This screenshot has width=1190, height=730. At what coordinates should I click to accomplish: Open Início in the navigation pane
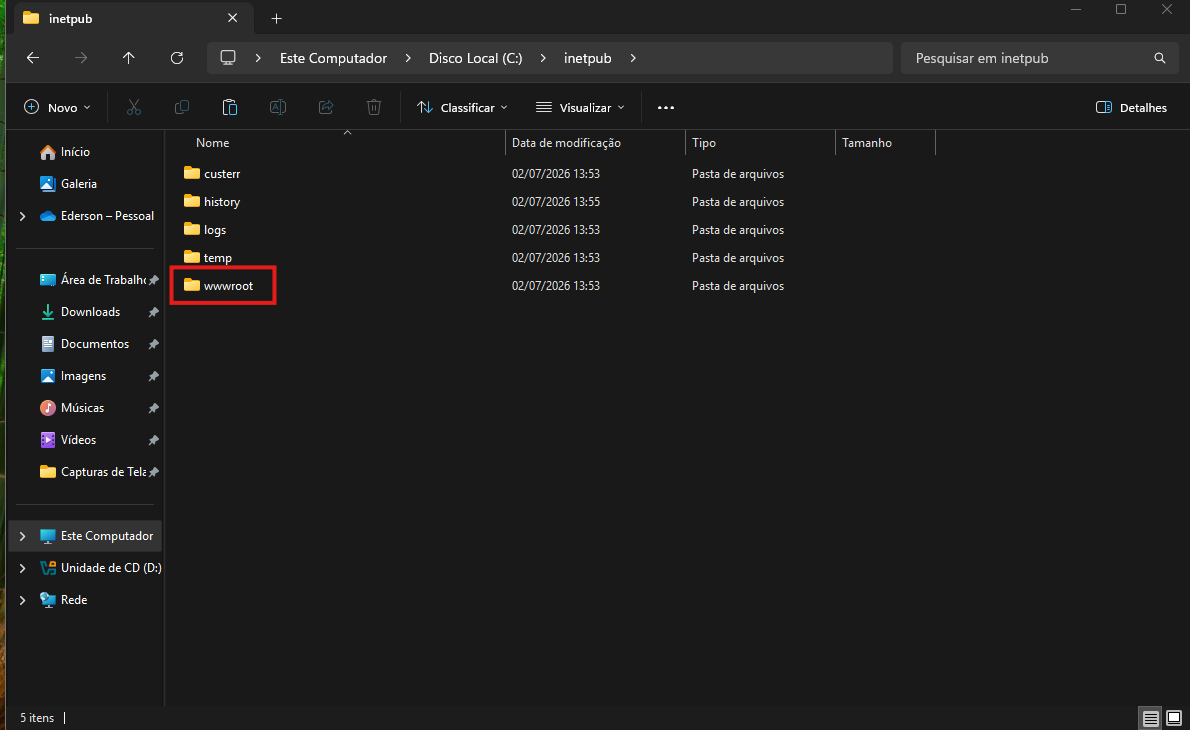click(x=75, y=153)
